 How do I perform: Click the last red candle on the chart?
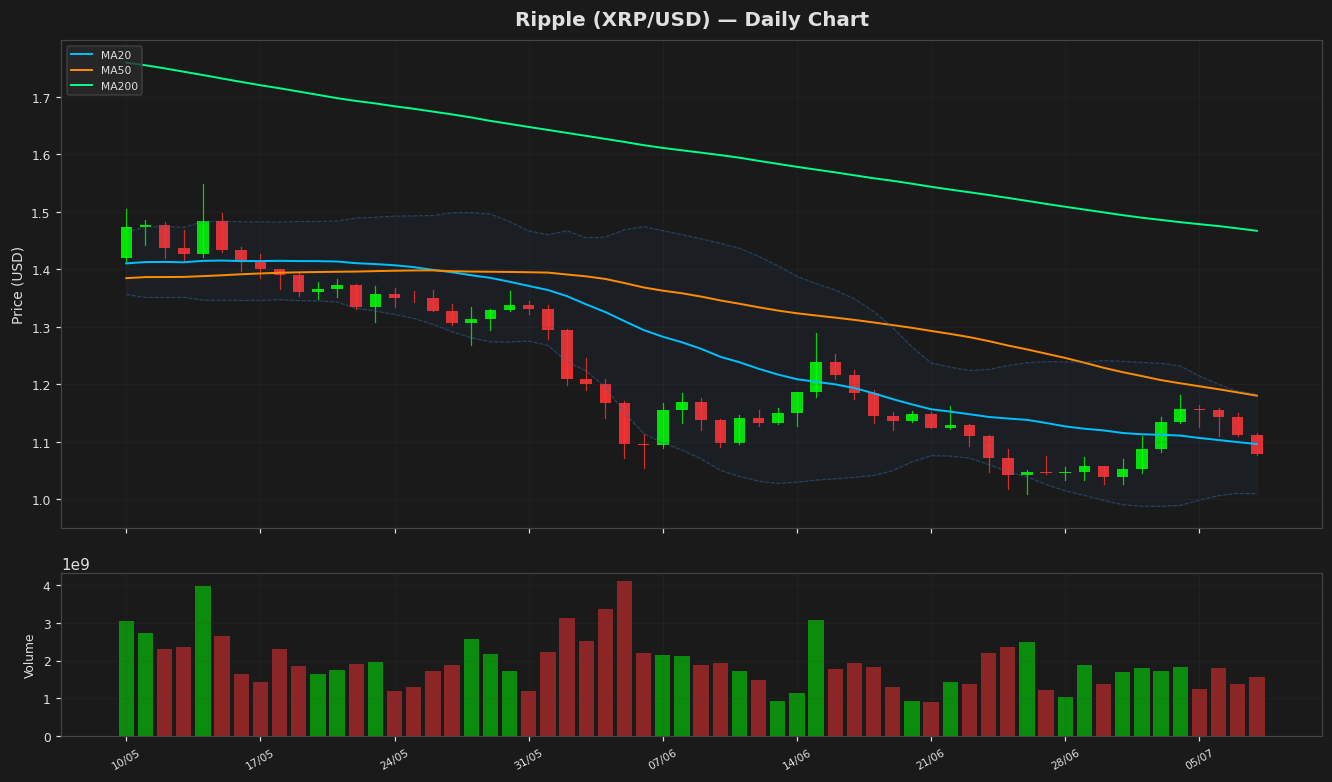click(1257, 444)
